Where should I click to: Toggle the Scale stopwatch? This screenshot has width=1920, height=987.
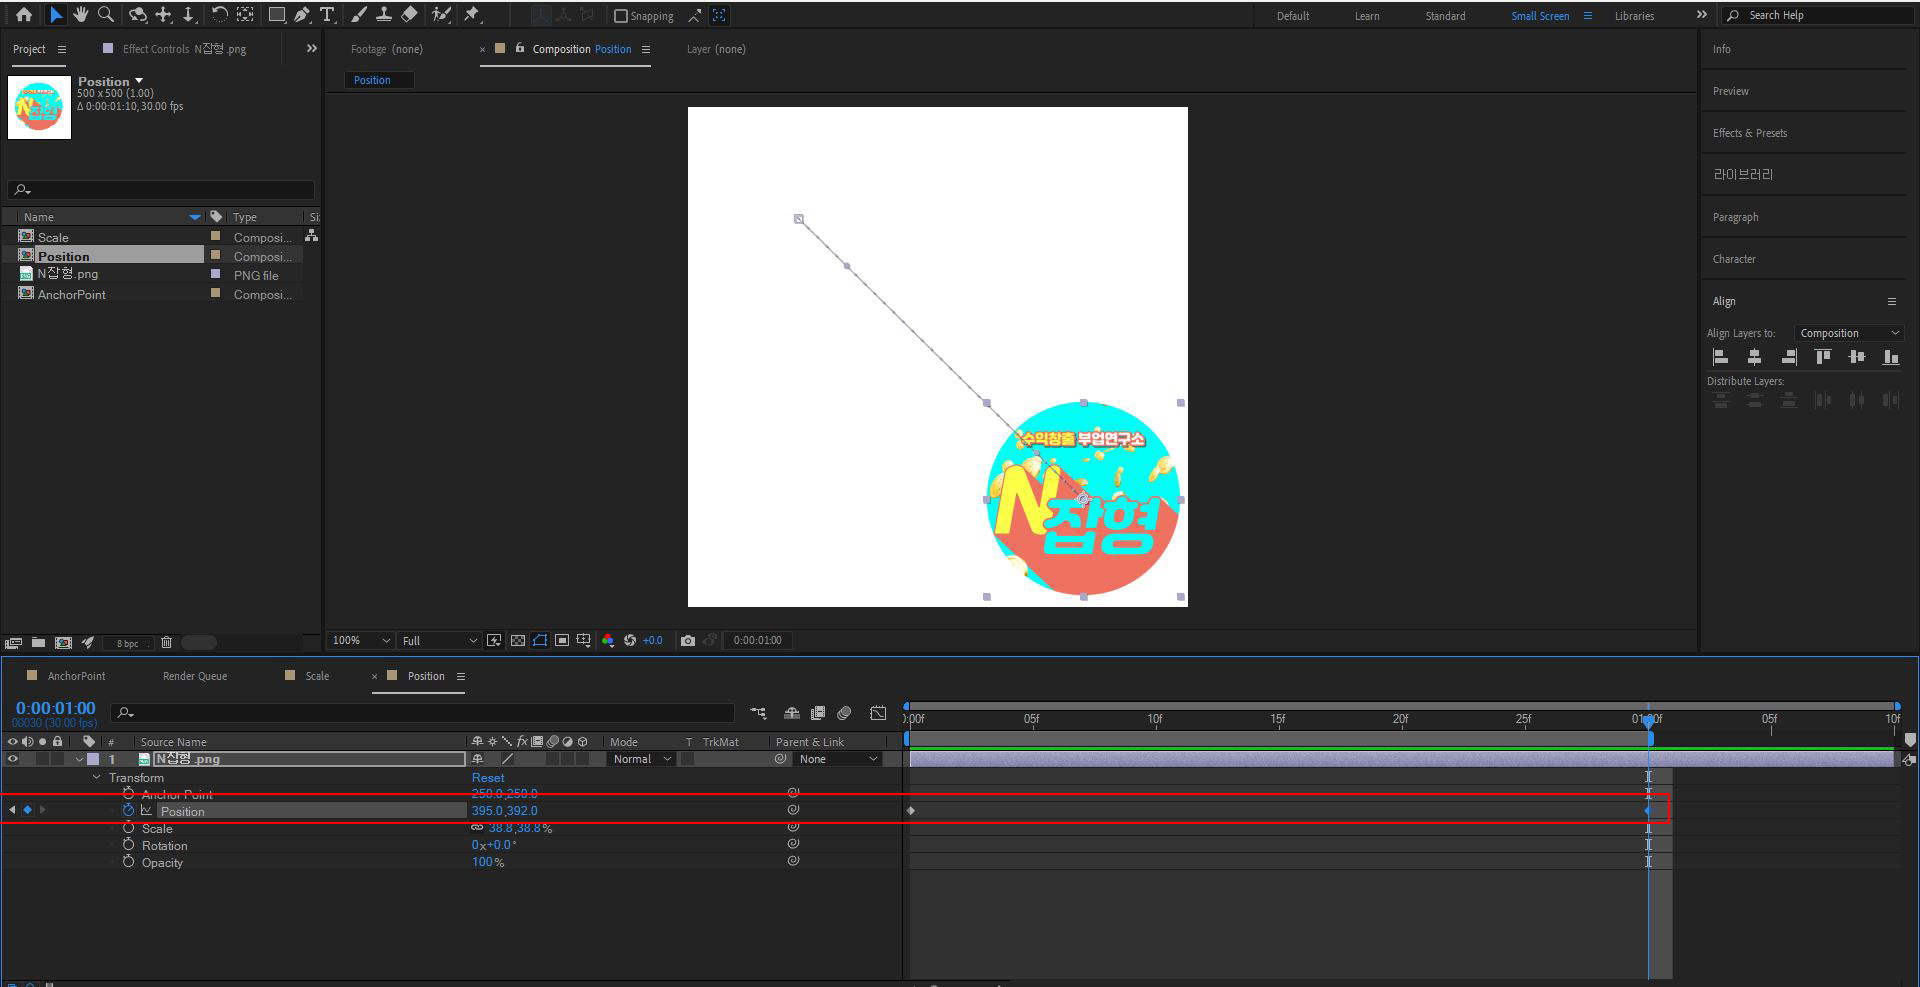tap(128, 828)
